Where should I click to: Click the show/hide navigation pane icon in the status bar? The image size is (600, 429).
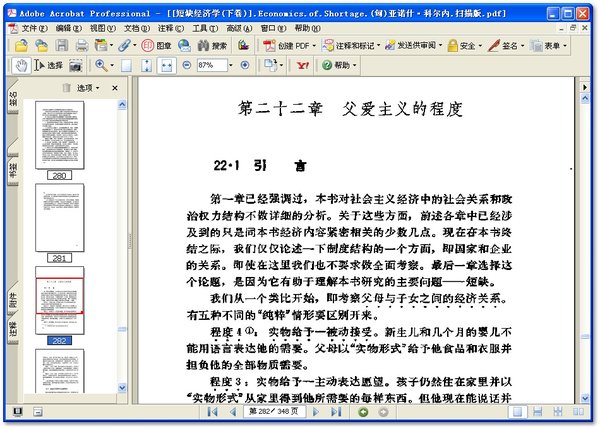click(17, 412)
